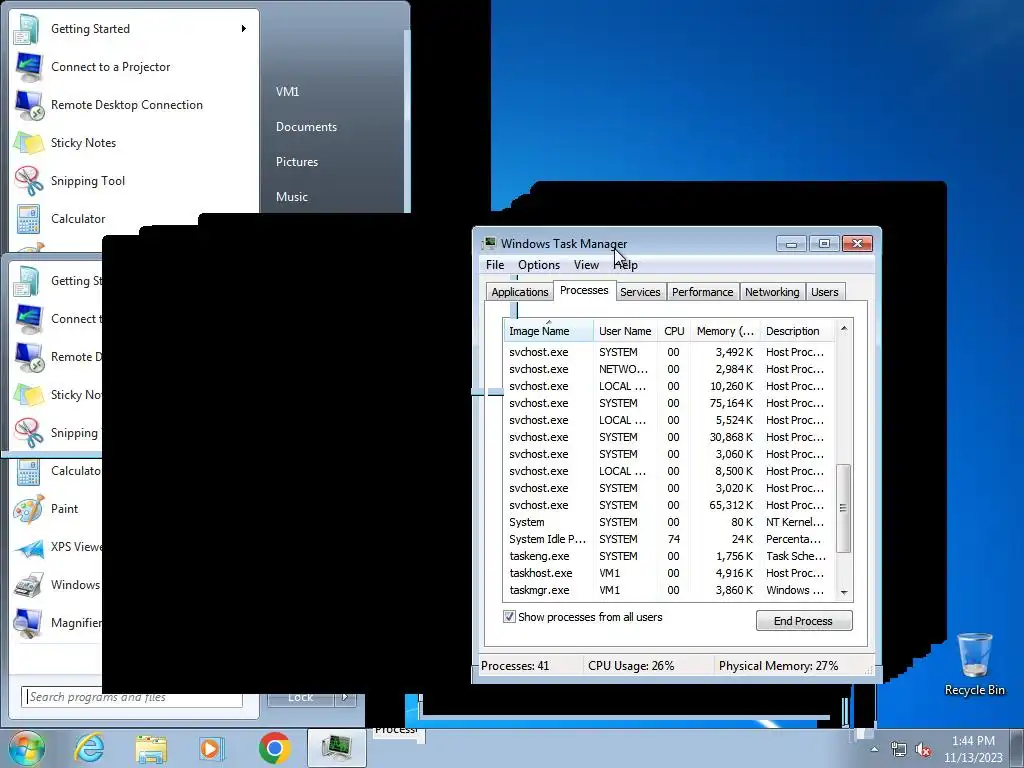The width and height of the screenshot is (1024, 768).
Task: Click the Task Manager title bar icon
Action: pyautogui.click(x=489, y=244)
